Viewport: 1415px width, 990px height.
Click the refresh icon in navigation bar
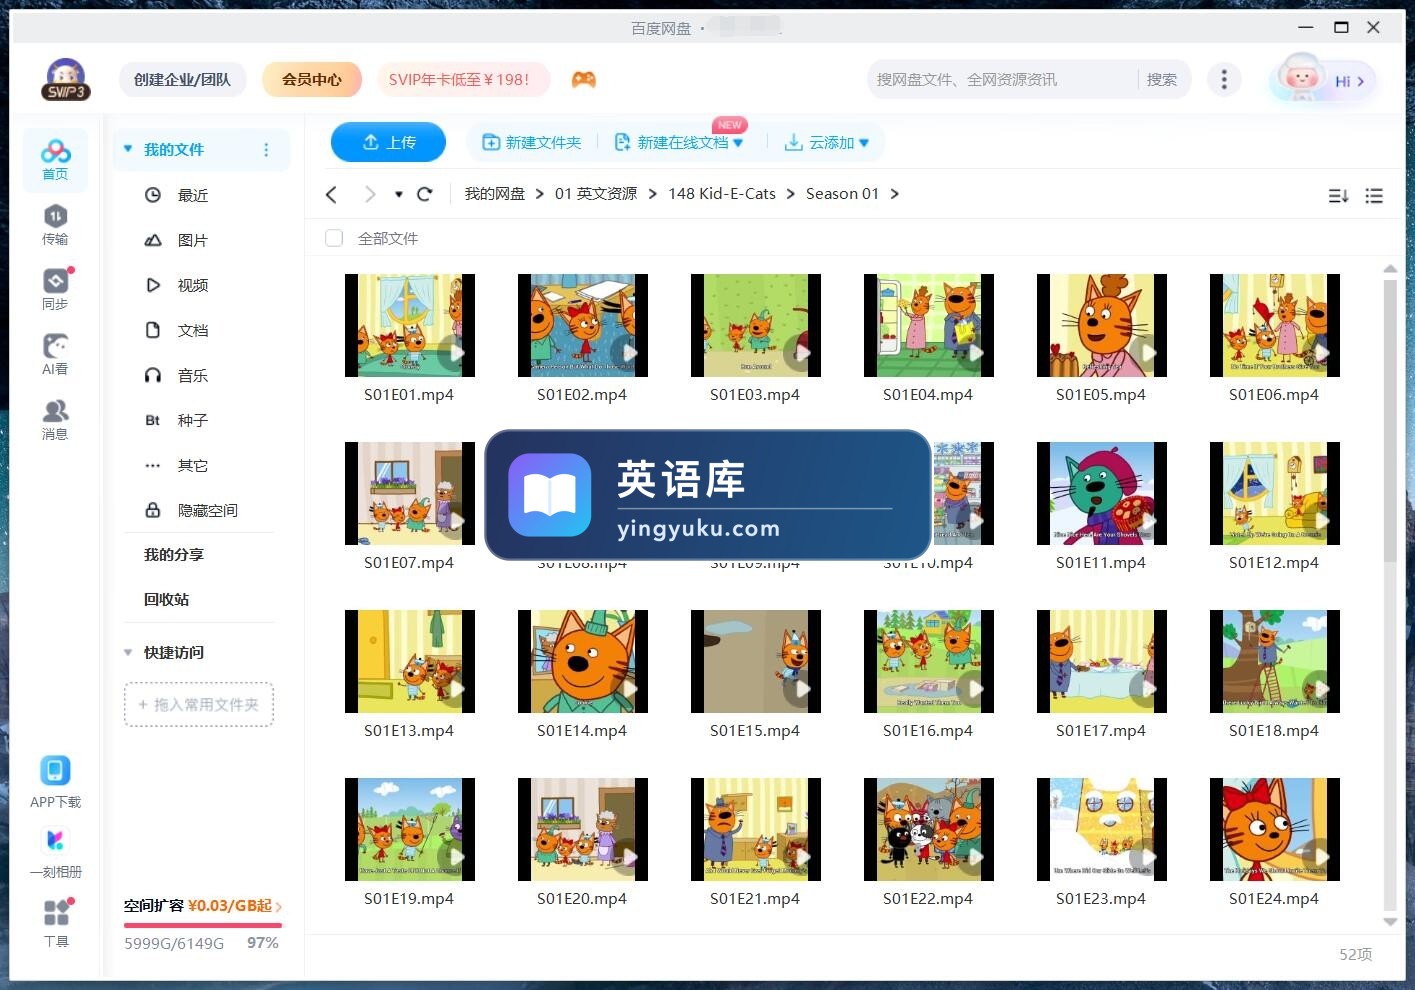click(425, 194)
